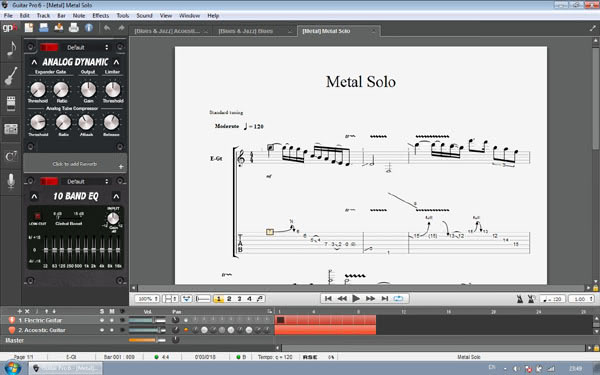The height and width of the screenshot is (375, 600).
Task: Click the Print toolbar icon
Action: 73,28
